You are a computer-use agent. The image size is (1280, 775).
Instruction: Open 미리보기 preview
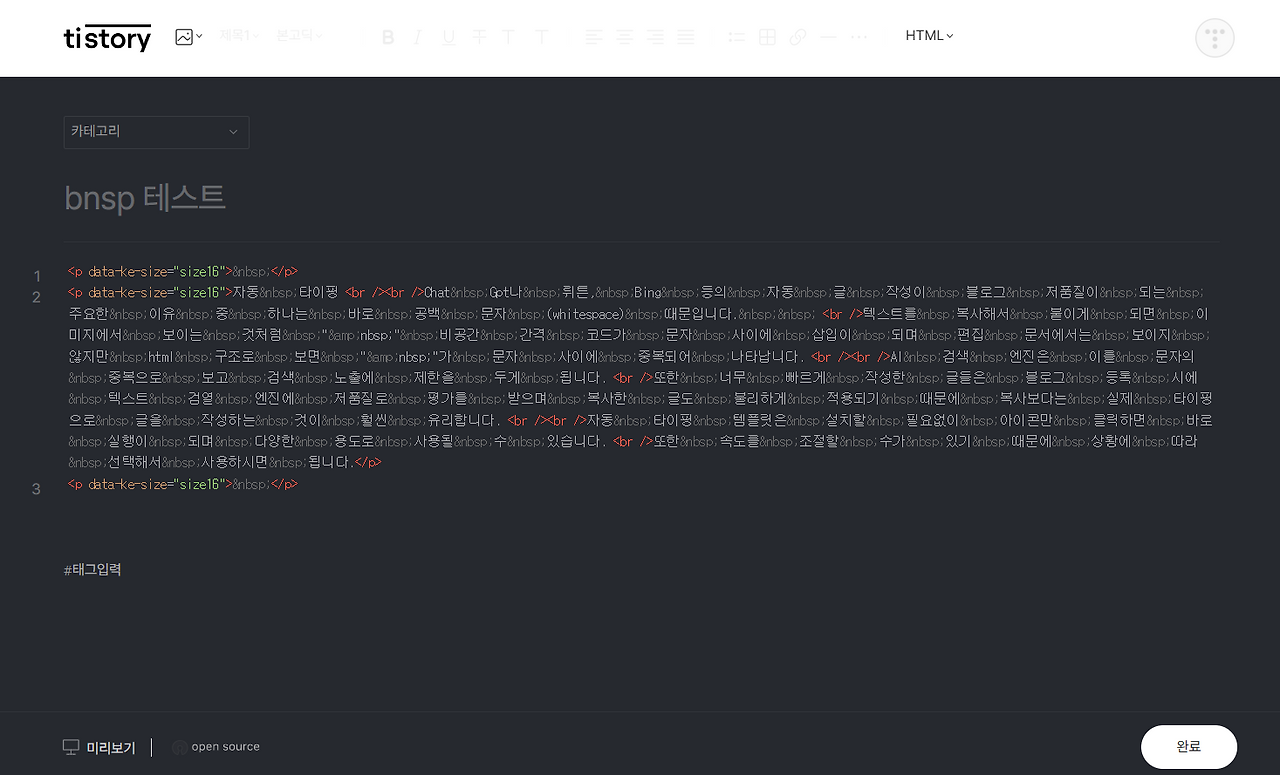pos(99,747)
